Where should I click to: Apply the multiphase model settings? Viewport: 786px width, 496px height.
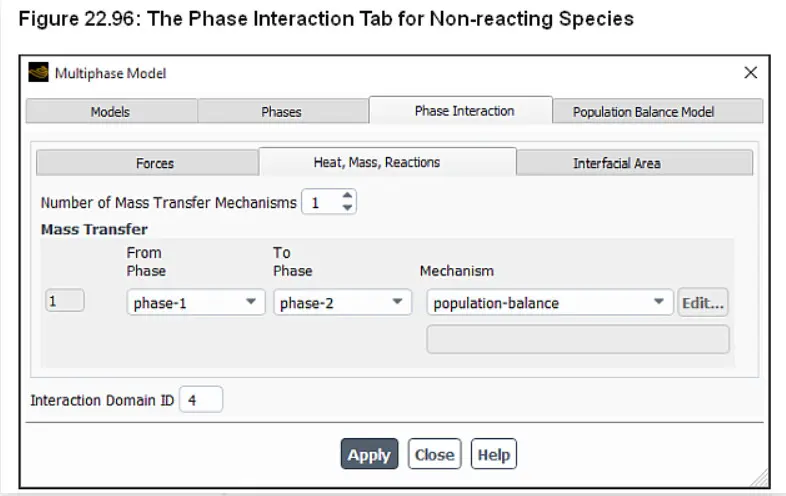(369, 454)
